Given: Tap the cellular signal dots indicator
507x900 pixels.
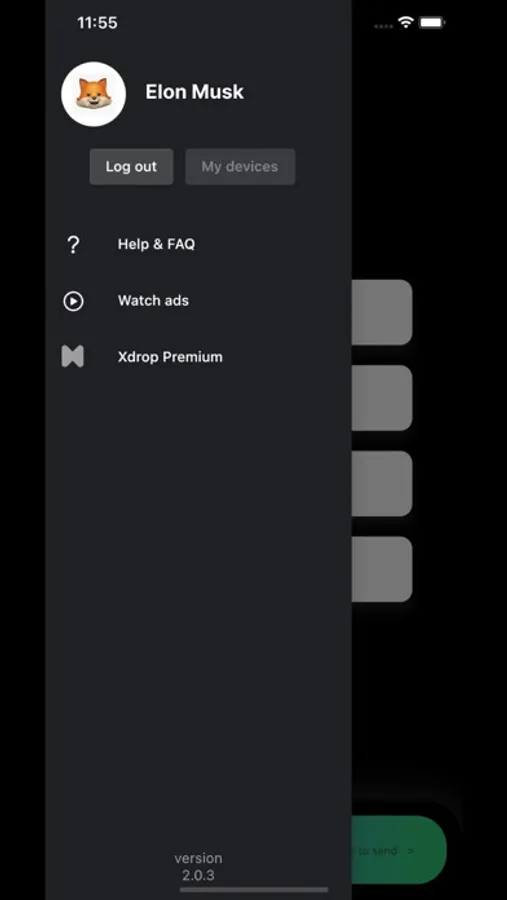Looking at the screenshot, I should (384, 26).
